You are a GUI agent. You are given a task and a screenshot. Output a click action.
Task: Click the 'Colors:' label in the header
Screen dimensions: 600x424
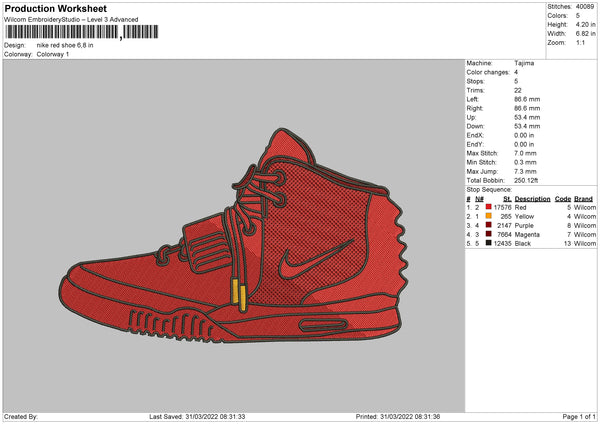coord(557,16)
